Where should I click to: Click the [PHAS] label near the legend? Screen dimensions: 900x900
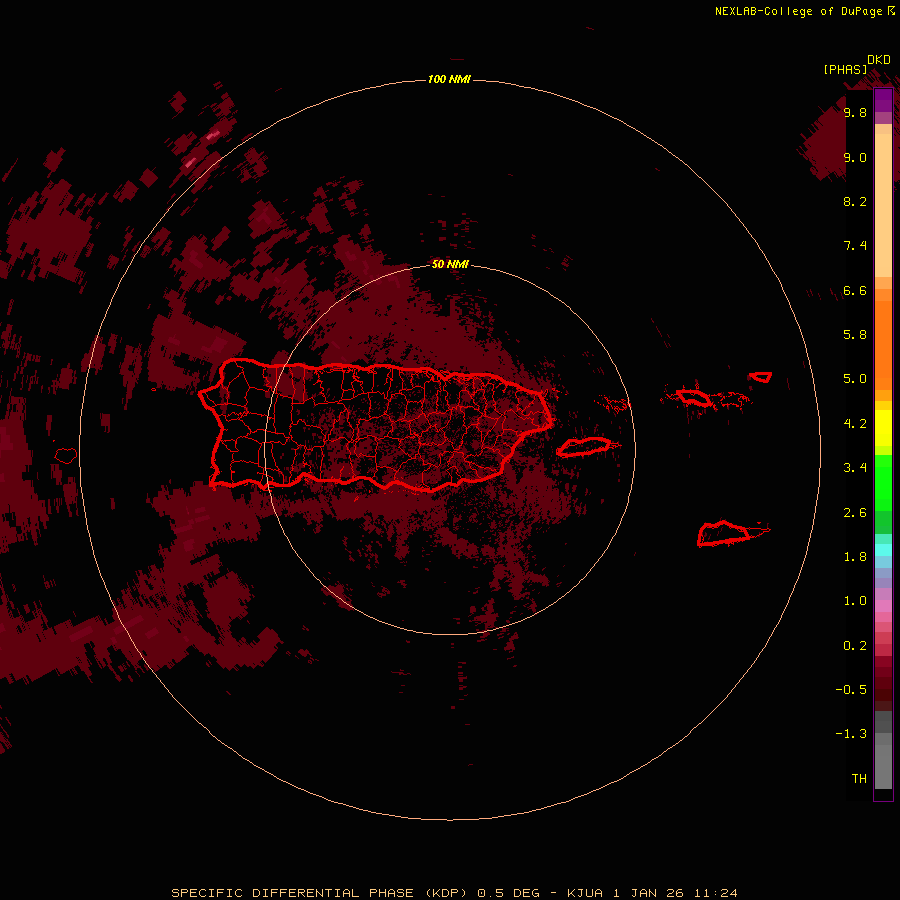point(845,70)
